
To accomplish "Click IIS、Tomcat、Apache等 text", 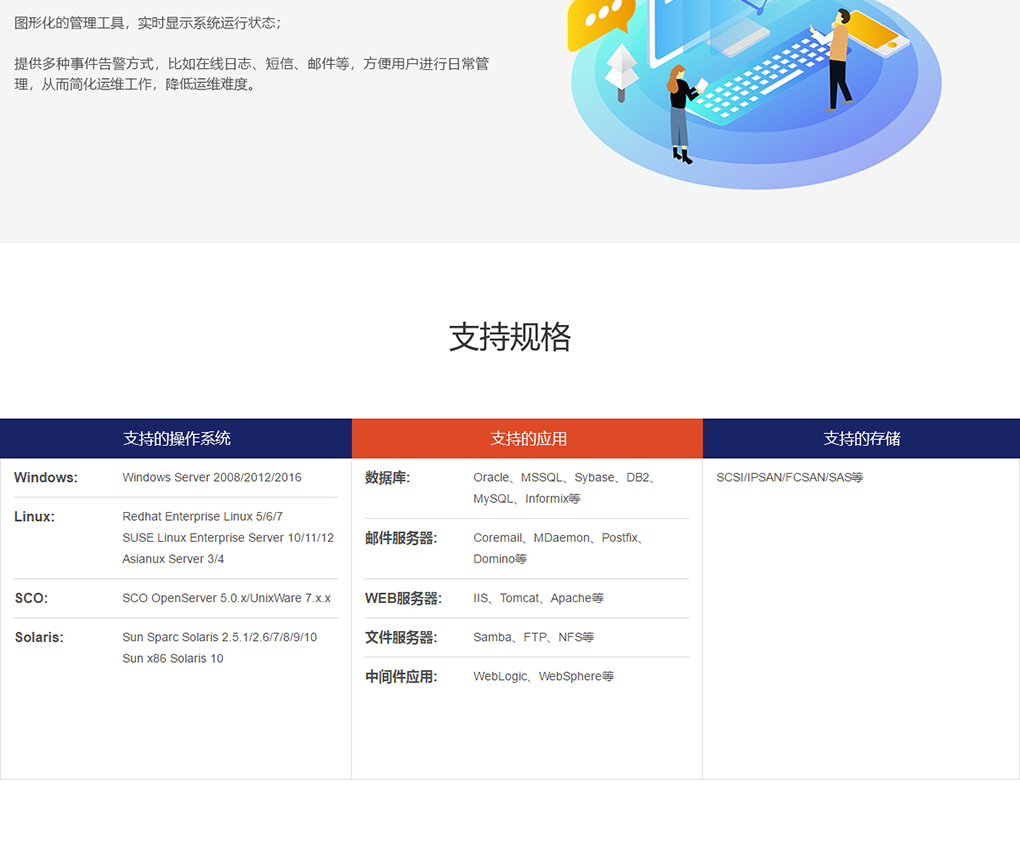I will click(538, 598).
